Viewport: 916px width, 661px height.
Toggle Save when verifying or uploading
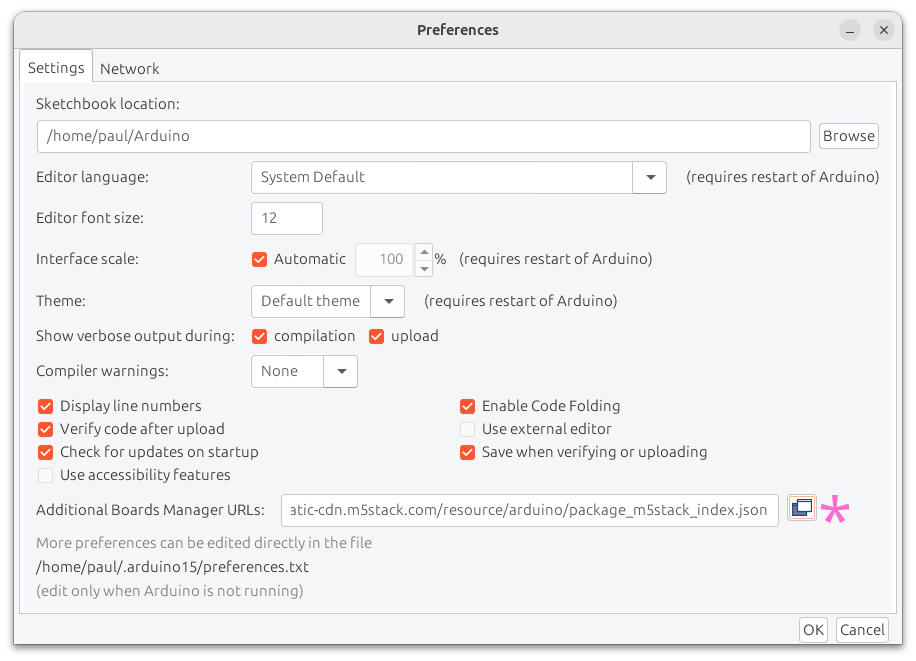[467, 452]
